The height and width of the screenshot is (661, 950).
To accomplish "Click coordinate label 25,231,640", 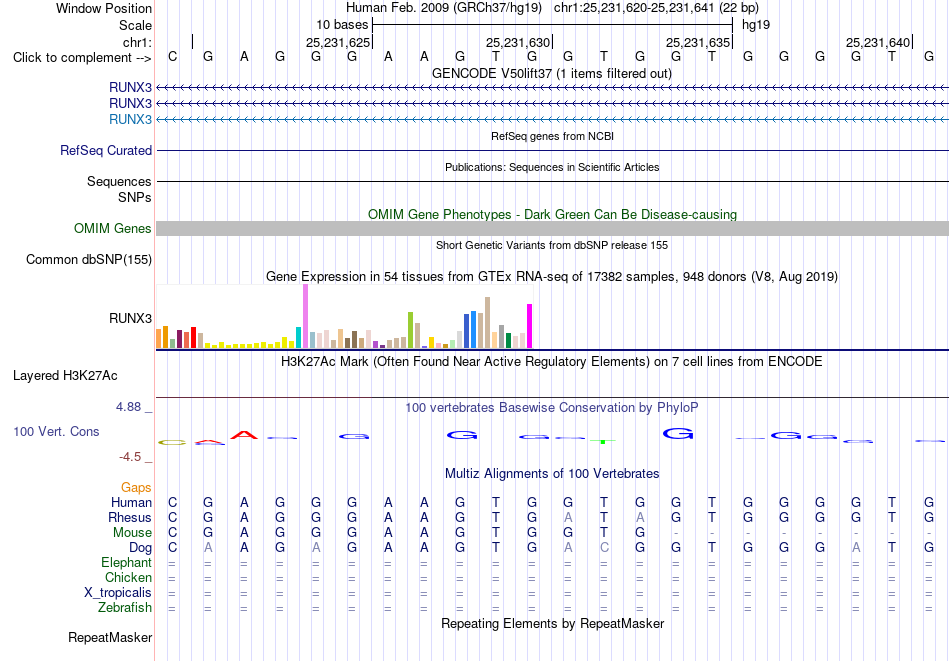I will (x=878, y=42).
